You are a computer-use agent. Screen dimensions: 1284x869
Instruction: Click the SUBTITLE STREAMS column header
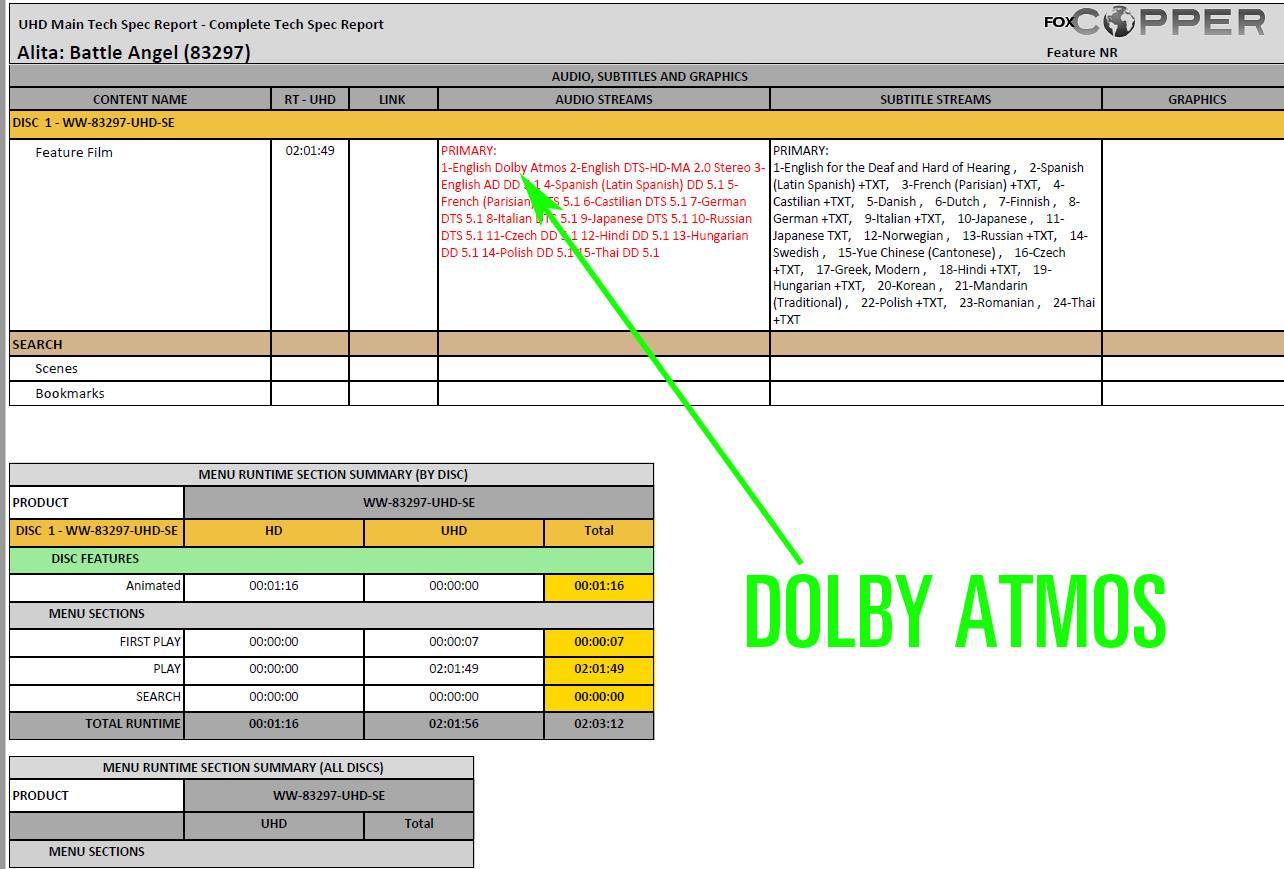(936, 99)
